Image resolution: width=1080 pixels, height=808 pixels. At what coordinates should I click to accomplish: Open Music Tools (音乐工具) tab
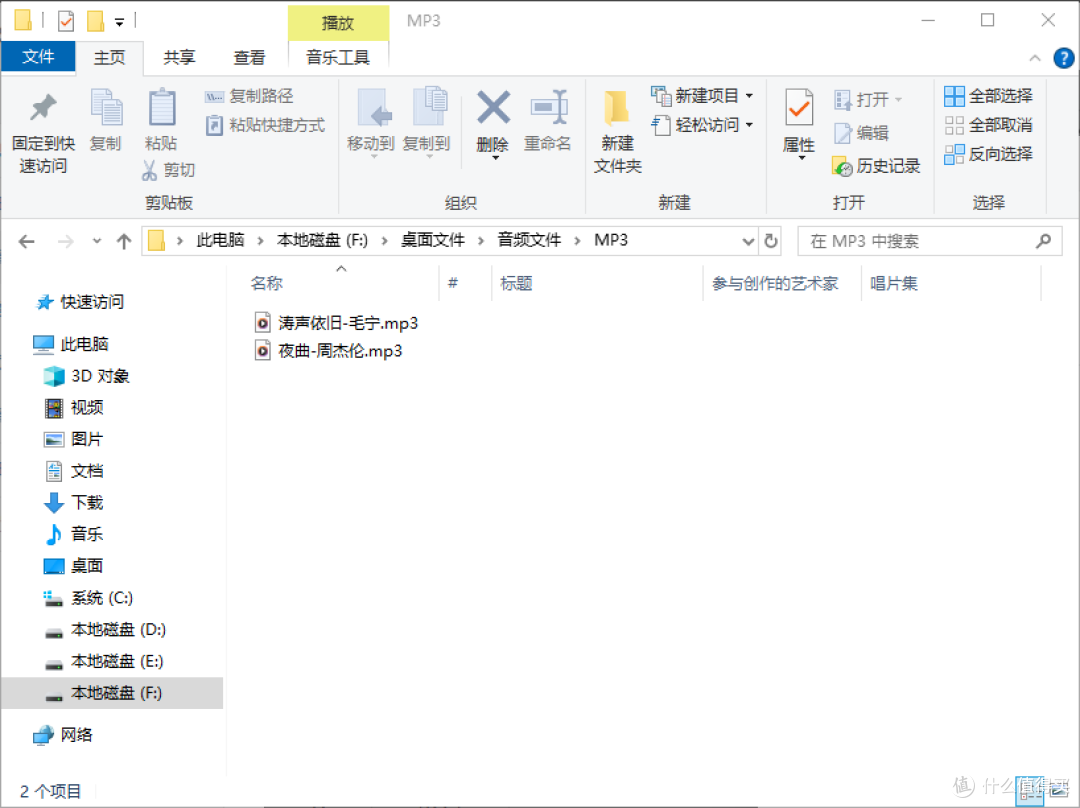tap(338, 57)
